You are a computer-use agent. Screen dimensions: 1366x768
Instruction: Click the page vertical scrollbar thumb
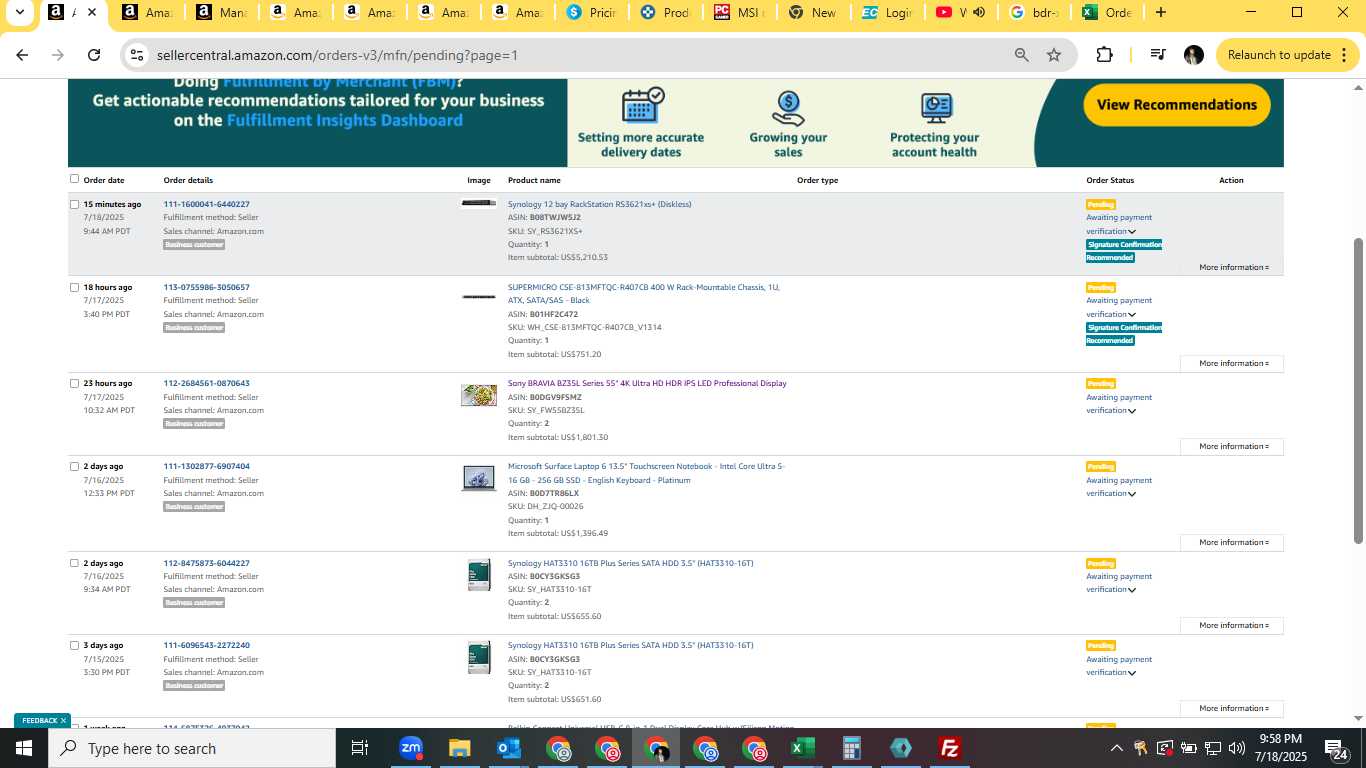1358,390
